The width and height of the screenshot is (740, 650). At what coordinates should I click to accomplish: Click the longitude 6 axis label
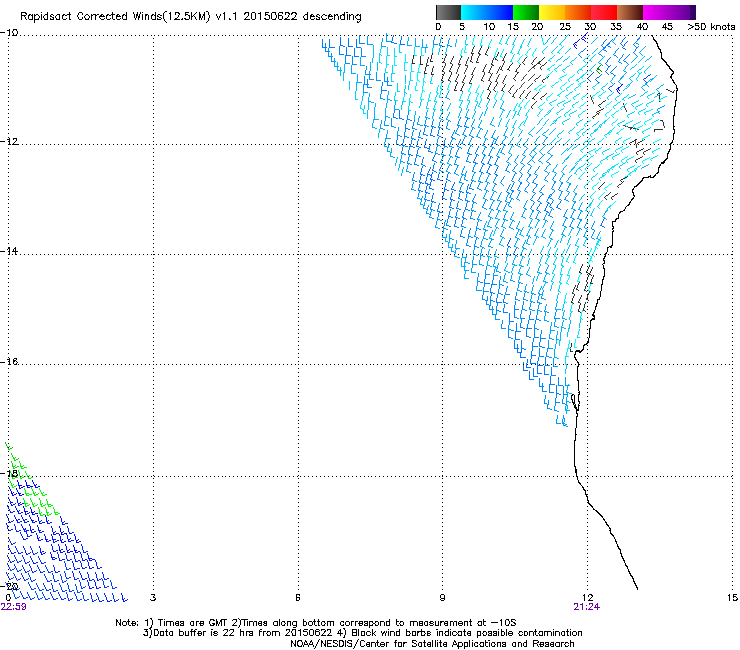tap(298, 598)
